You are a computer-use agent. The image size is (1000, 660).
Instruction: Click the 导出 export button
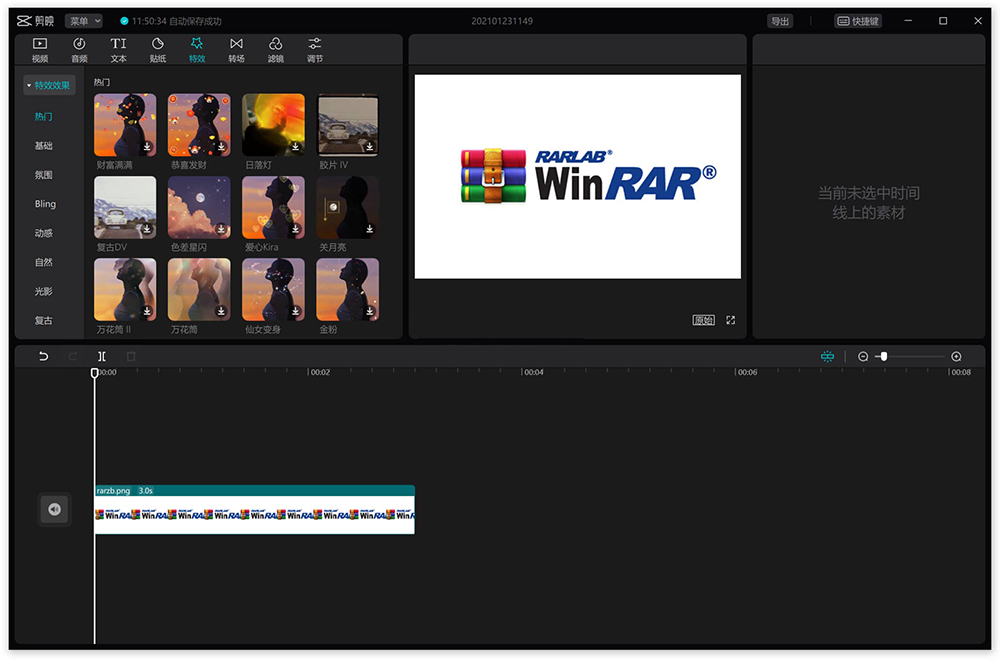779,21
